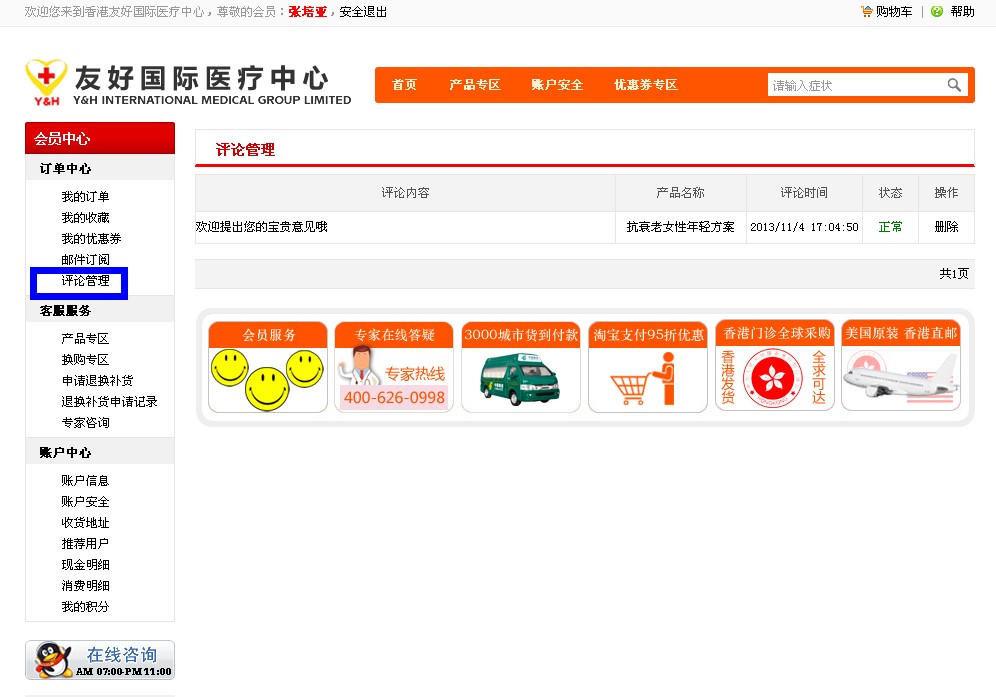The image size is (996, 697).
Task: Open the member service (会员服务) smiley card
Action: click(x=268, y=367)
